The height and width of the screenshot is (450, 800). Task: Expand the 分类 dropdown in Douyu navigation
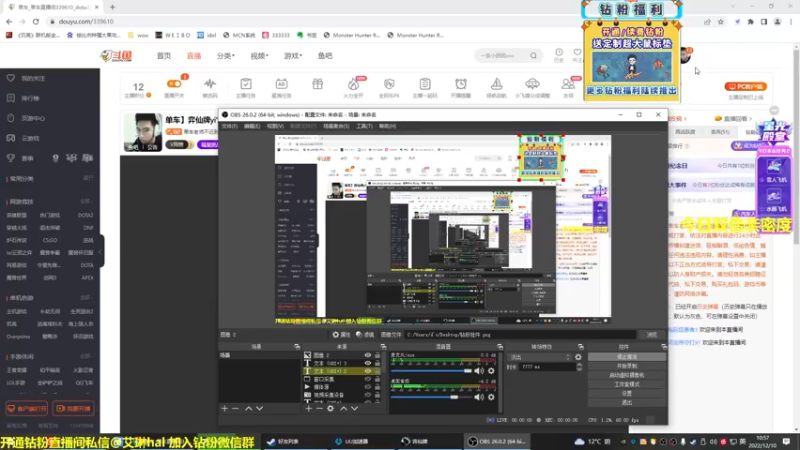[x=226, y=56]
